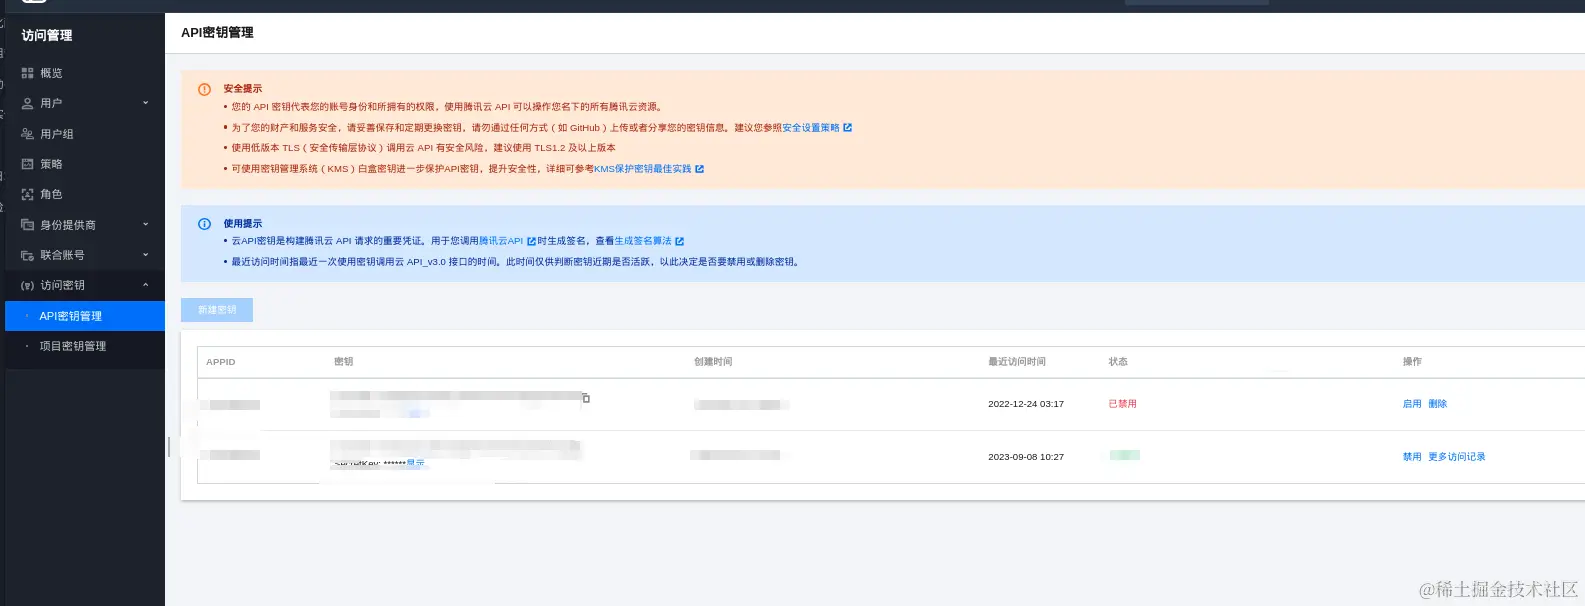Click the API密钥管理 page title

217,33
